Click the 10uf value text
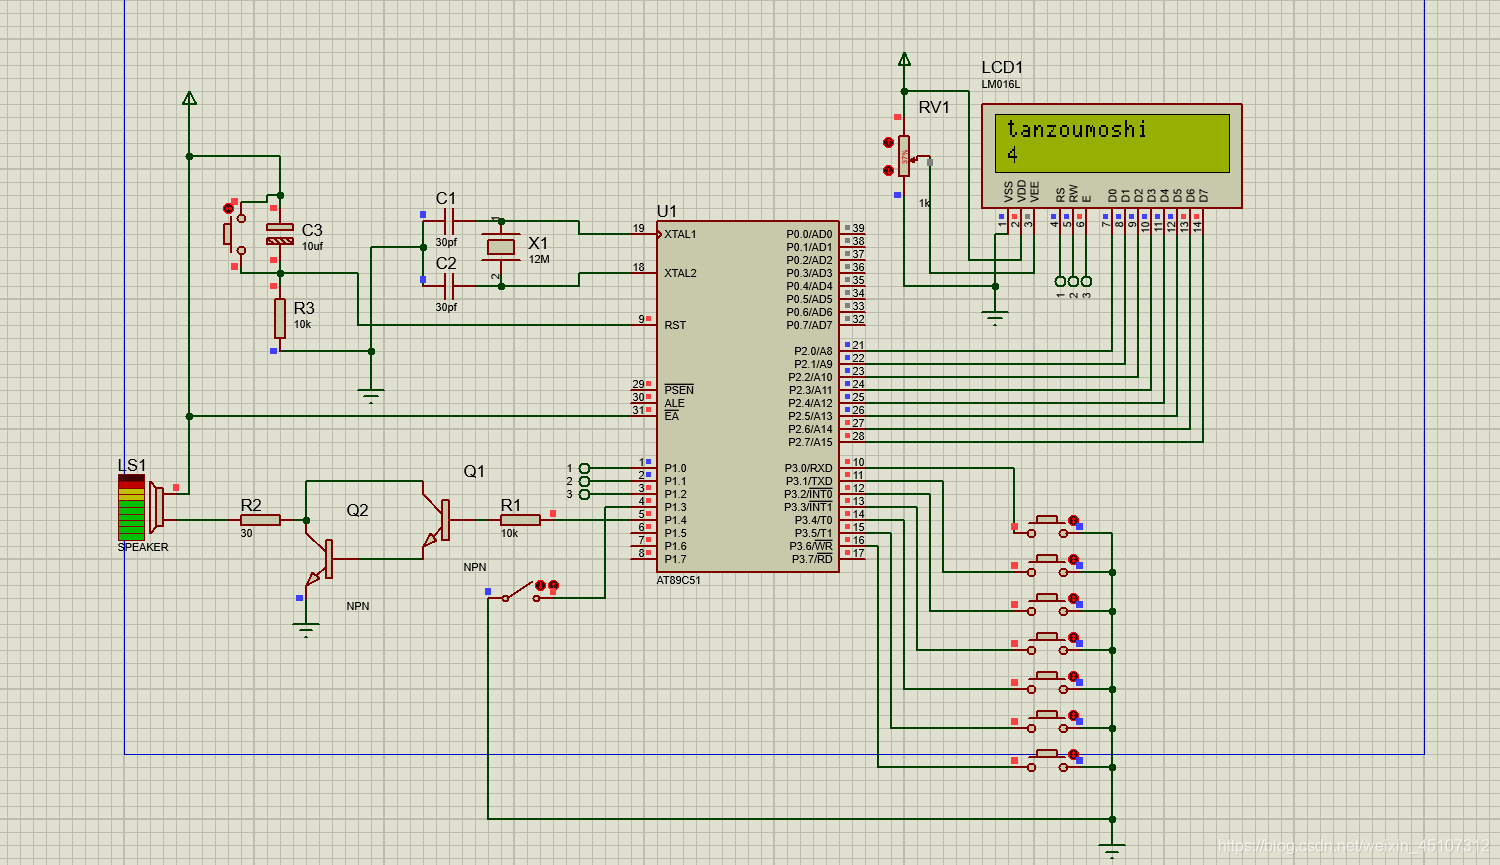The width and height of the screenshot is (1500, 865). point(312,246)
